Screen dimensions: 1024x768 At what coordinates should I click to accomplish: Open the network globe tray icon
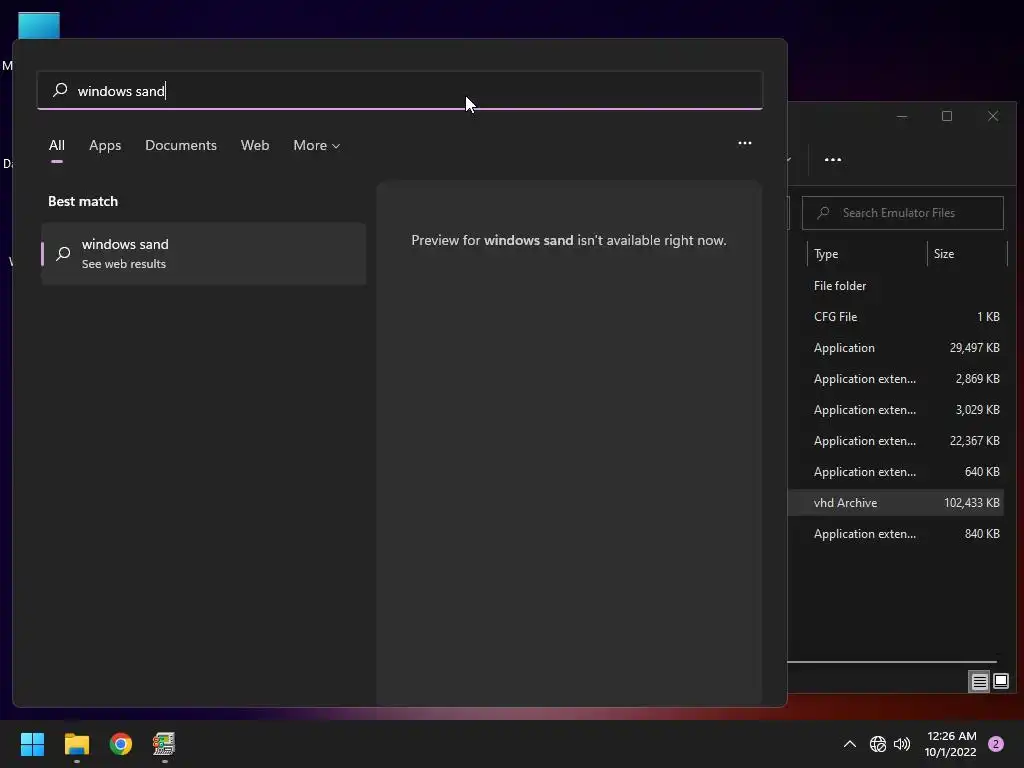pyautogui.click(x=878, y=744)
